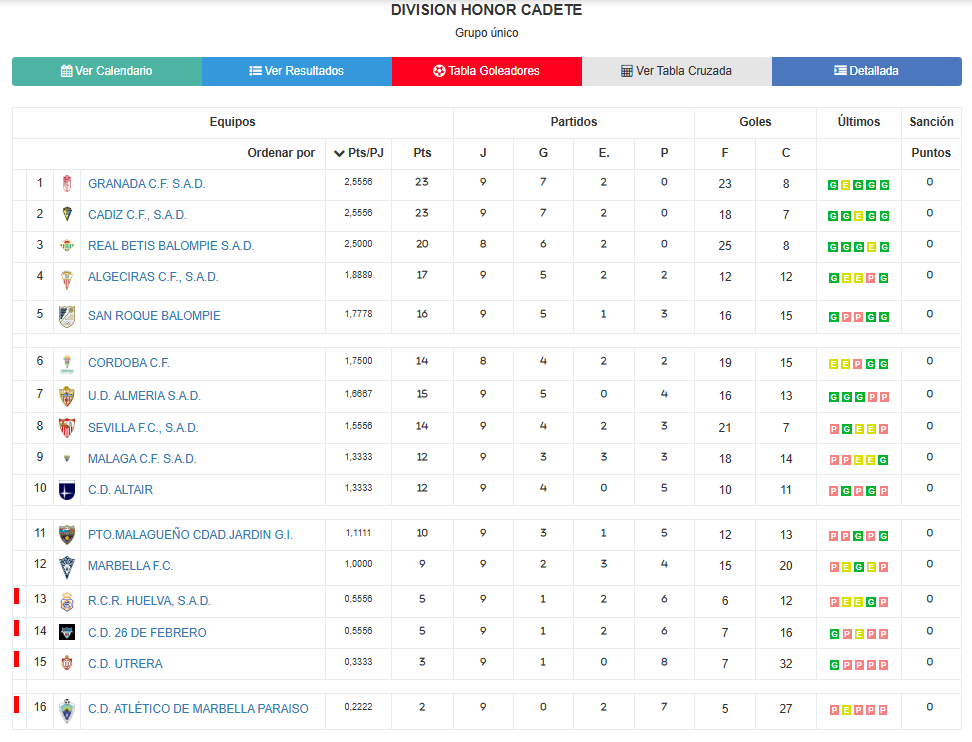972x742 pixels.
Task: Click Pto. Malagueño Cdad. Jardin crest icon
Action: 67,535
